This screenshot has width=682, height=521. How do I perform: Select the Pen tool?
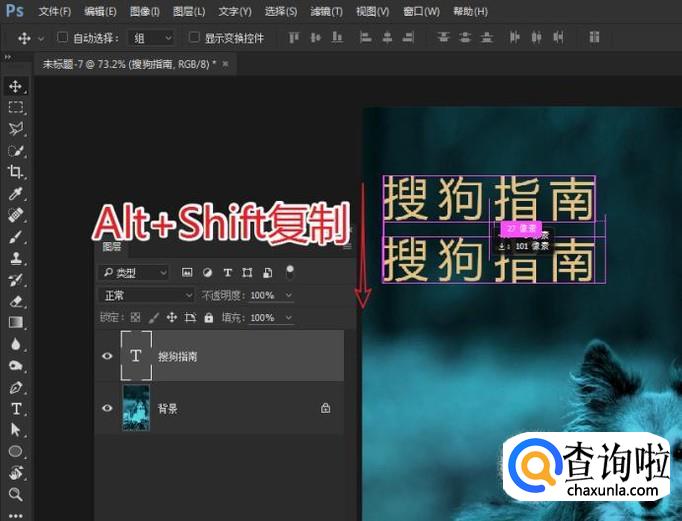coord(16,387)
